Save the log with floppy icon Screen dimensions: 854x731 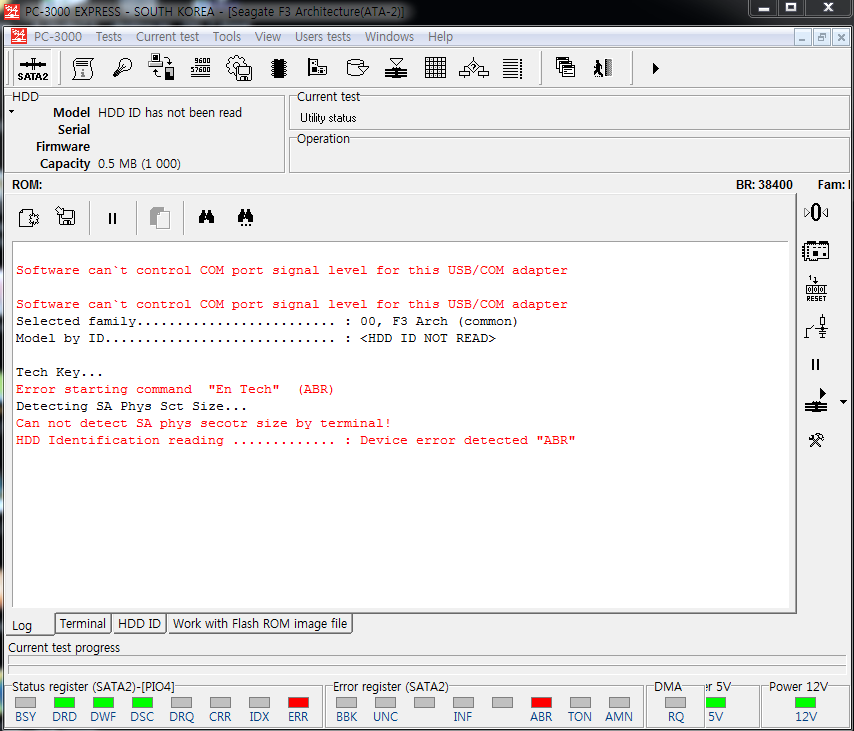(x=66, y=216)
